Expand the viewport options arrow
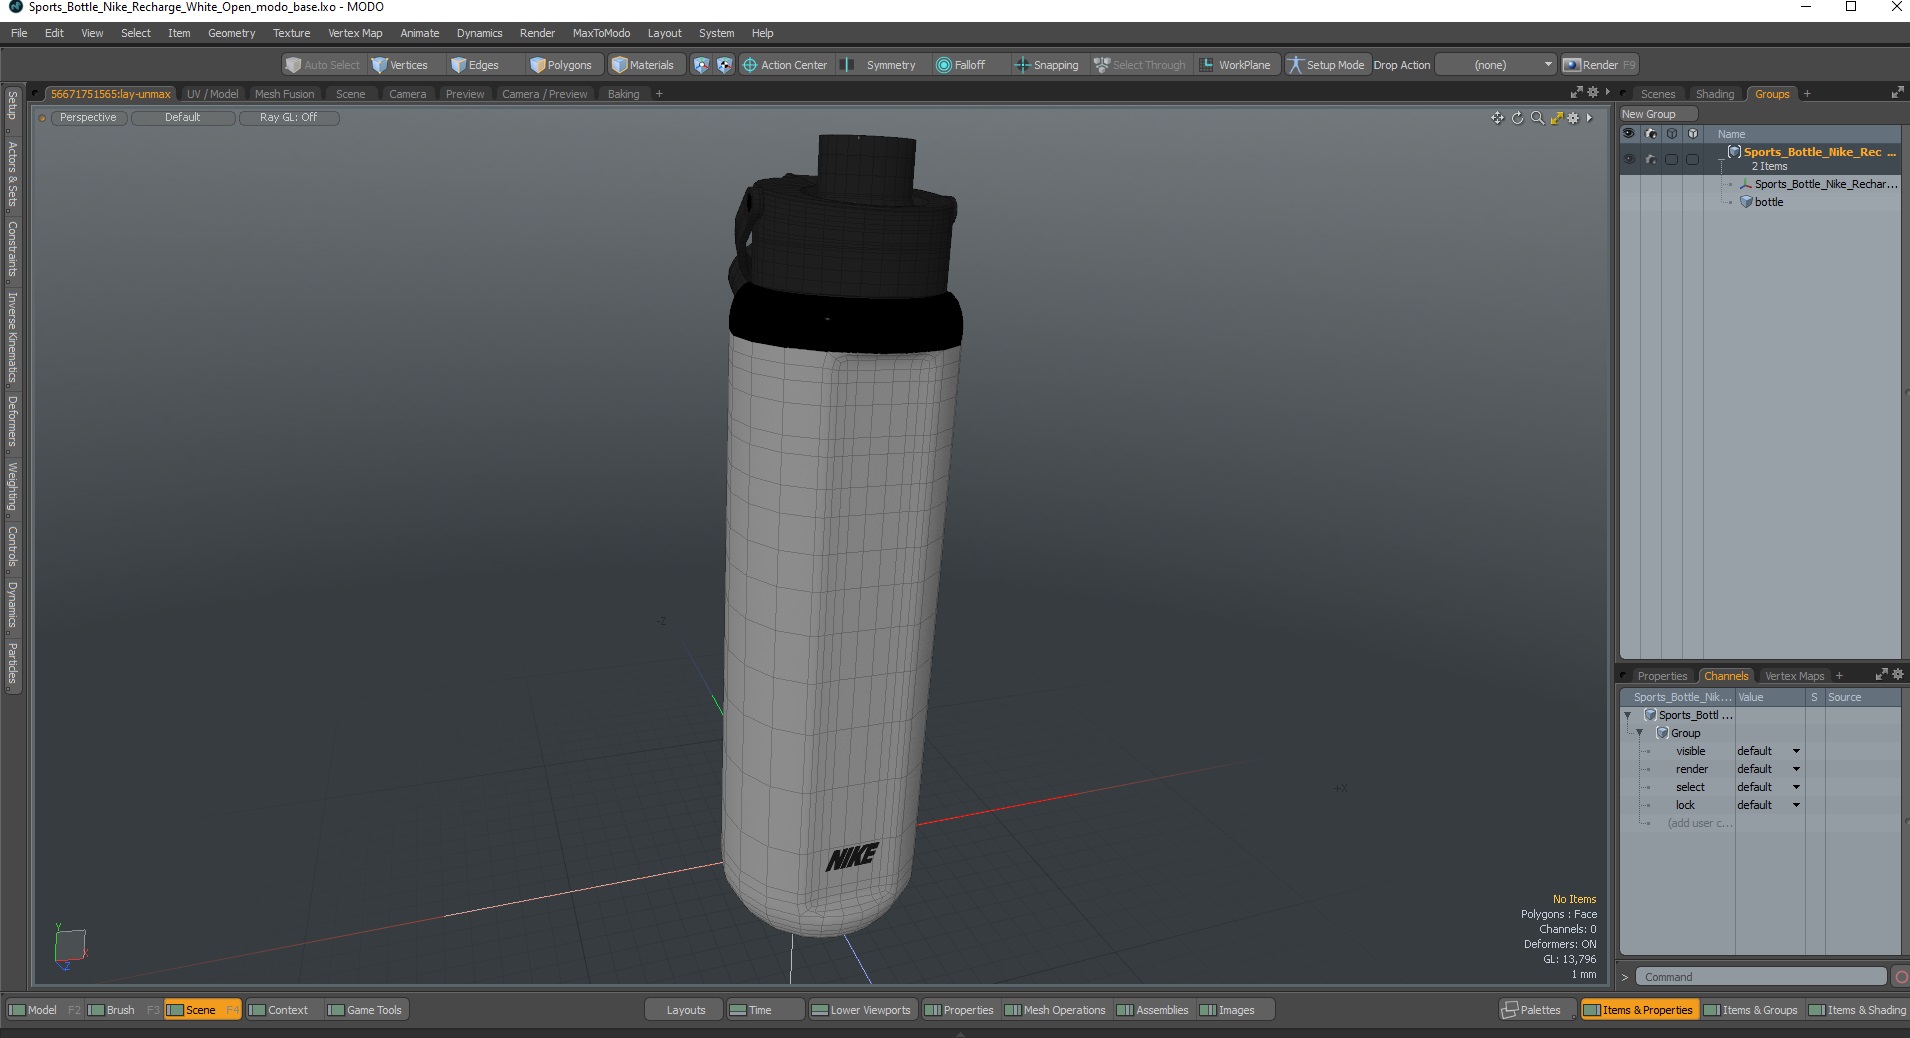Viewport: 1910px width, 1038px height. [1589, 118]
